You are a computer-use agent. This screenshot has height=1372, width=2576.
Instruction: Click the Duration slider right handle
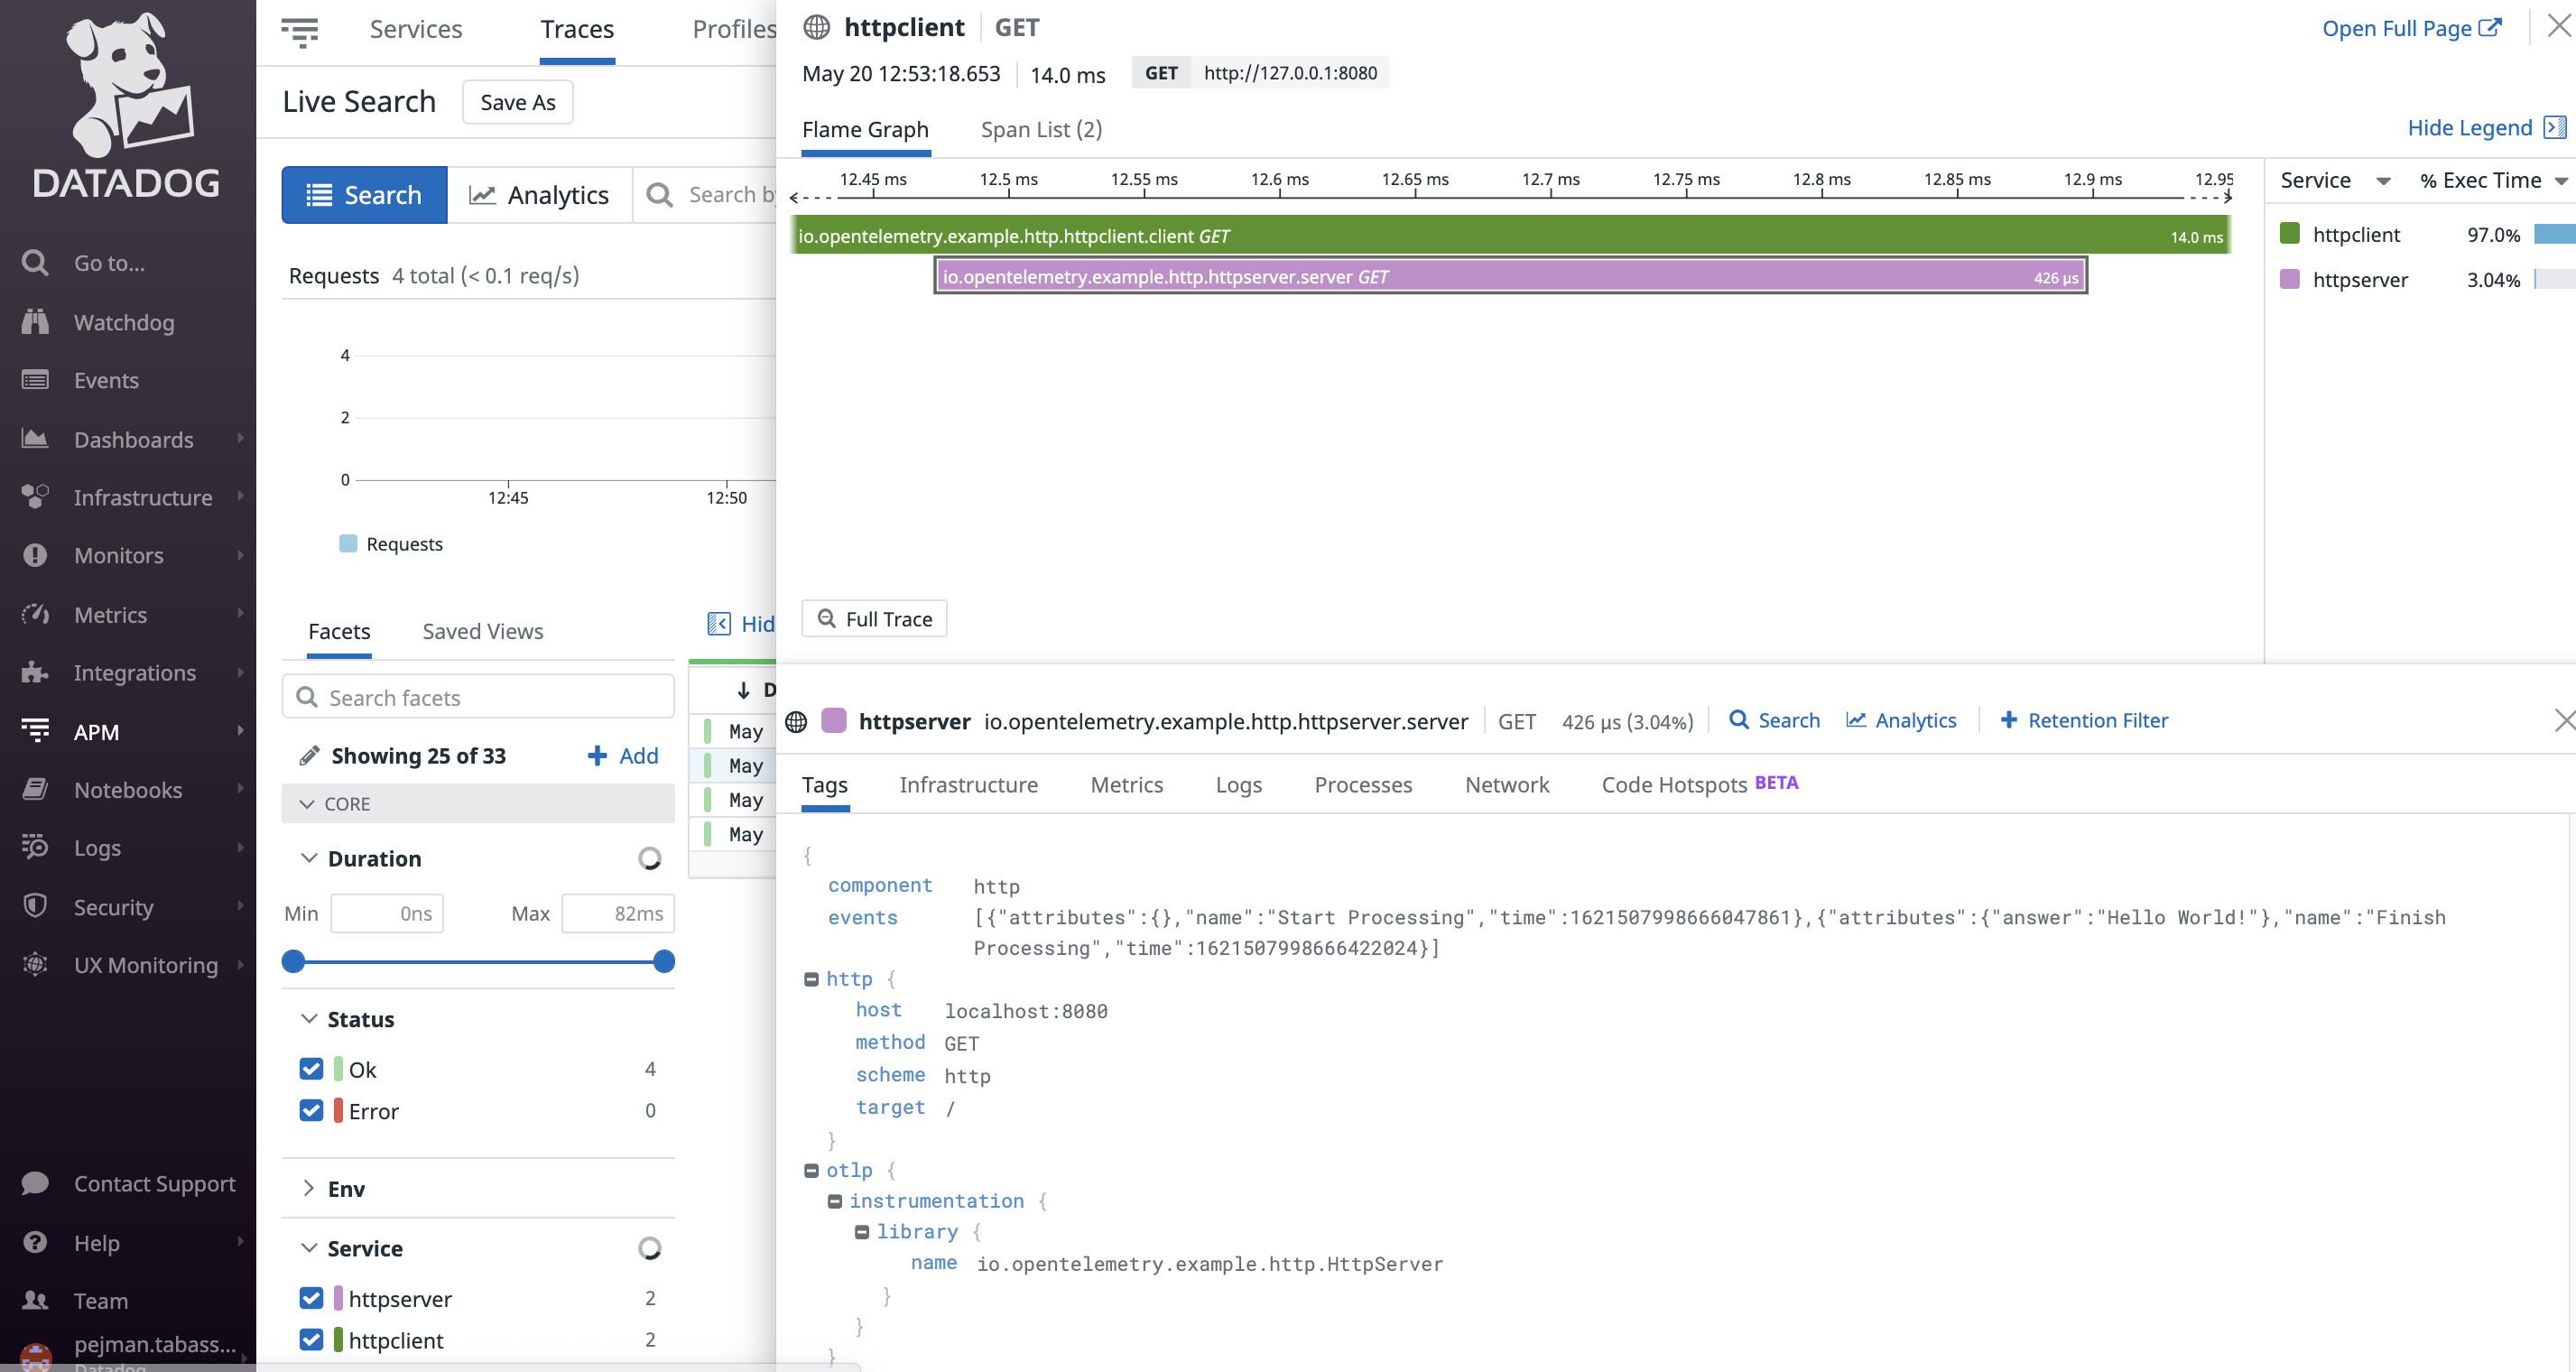point(663,961)
